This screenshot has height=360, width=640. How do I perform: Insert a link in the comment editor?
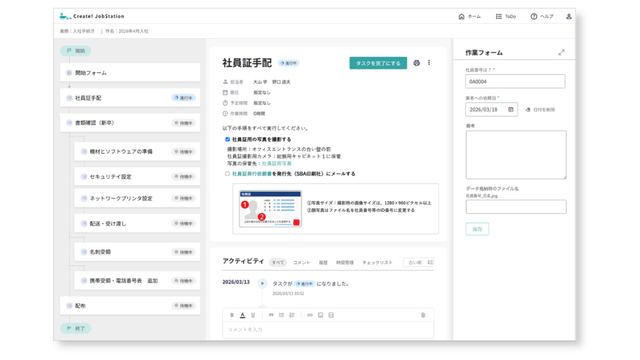tap(310, 315)
